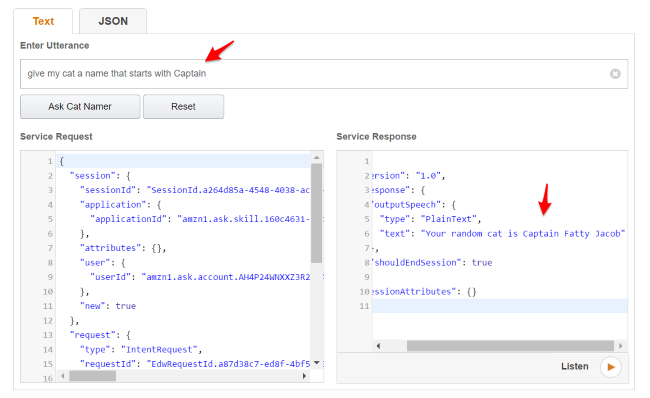The image size is (650, 398).
Task: Clear the utterance with the X icon
Action: (615, 74)
